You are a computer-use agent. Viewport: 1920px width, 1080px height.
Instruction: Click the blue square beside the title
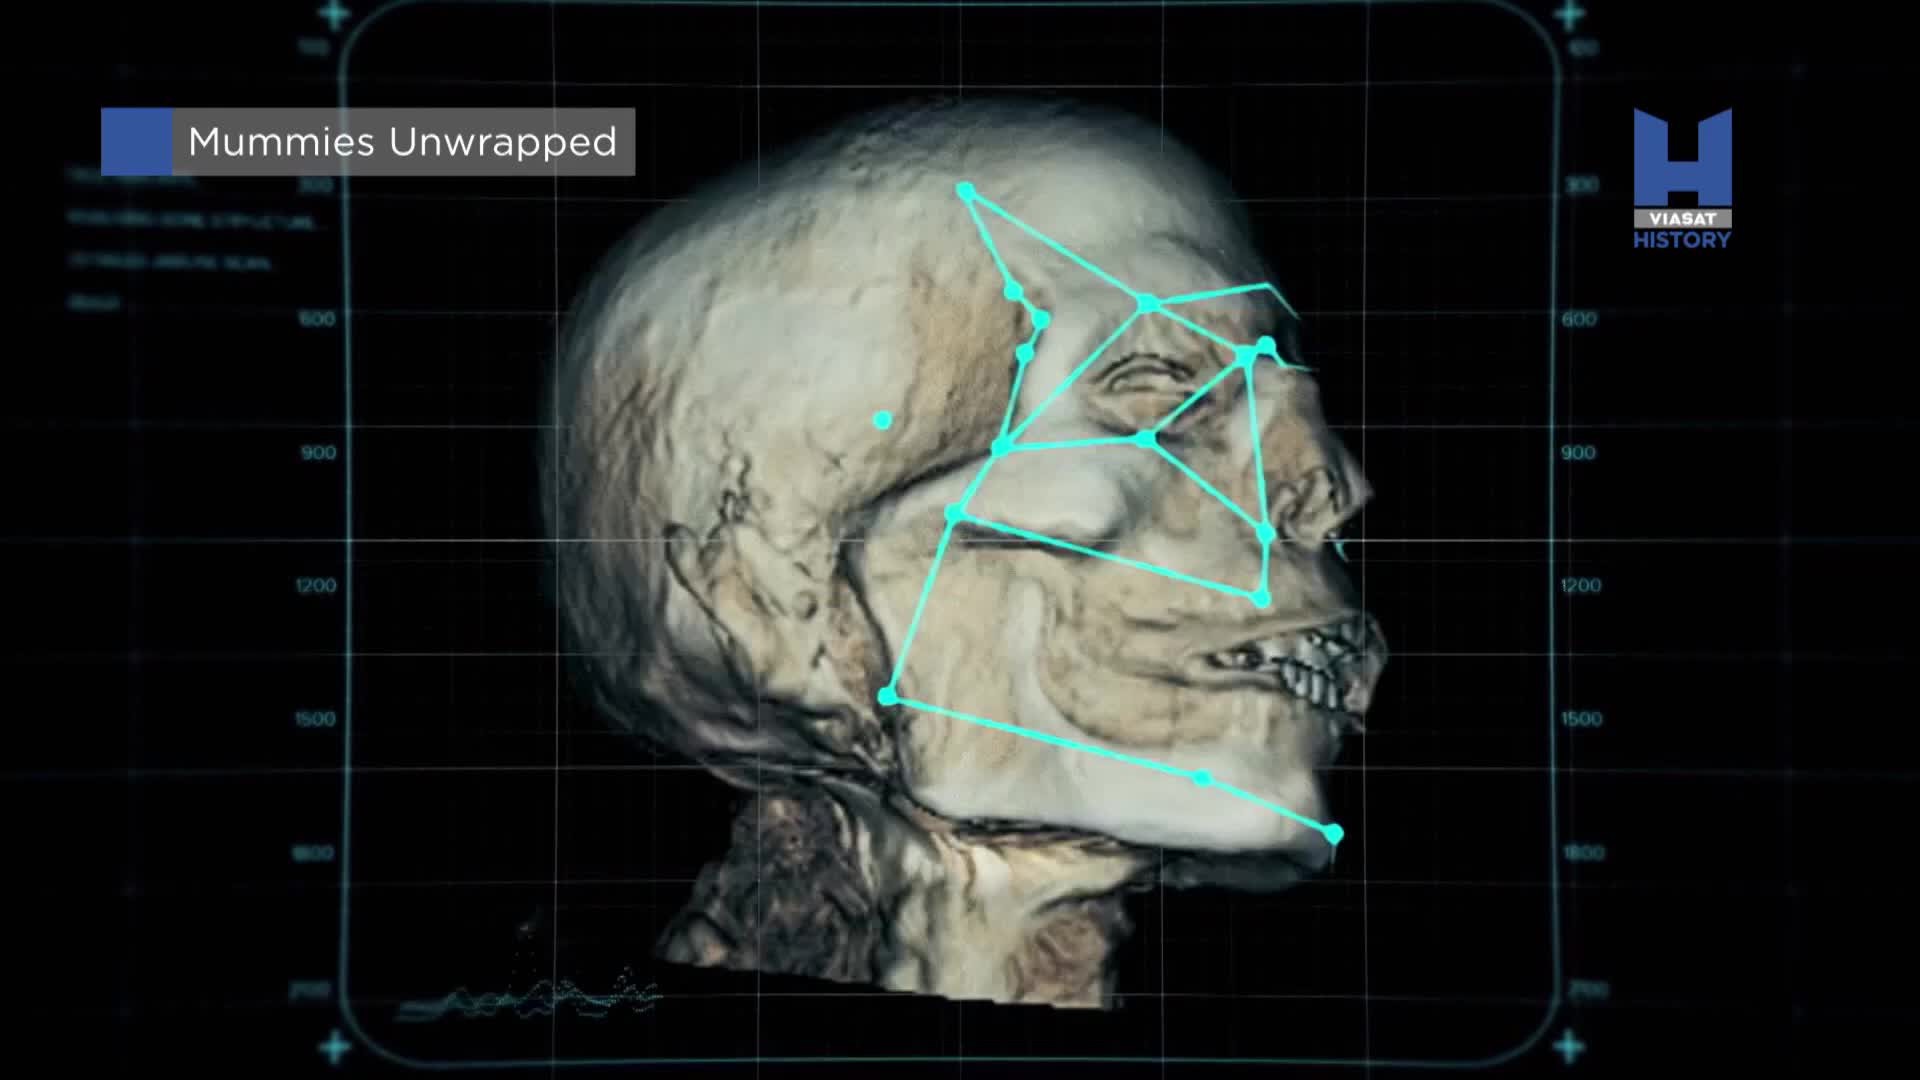(136, 141)
